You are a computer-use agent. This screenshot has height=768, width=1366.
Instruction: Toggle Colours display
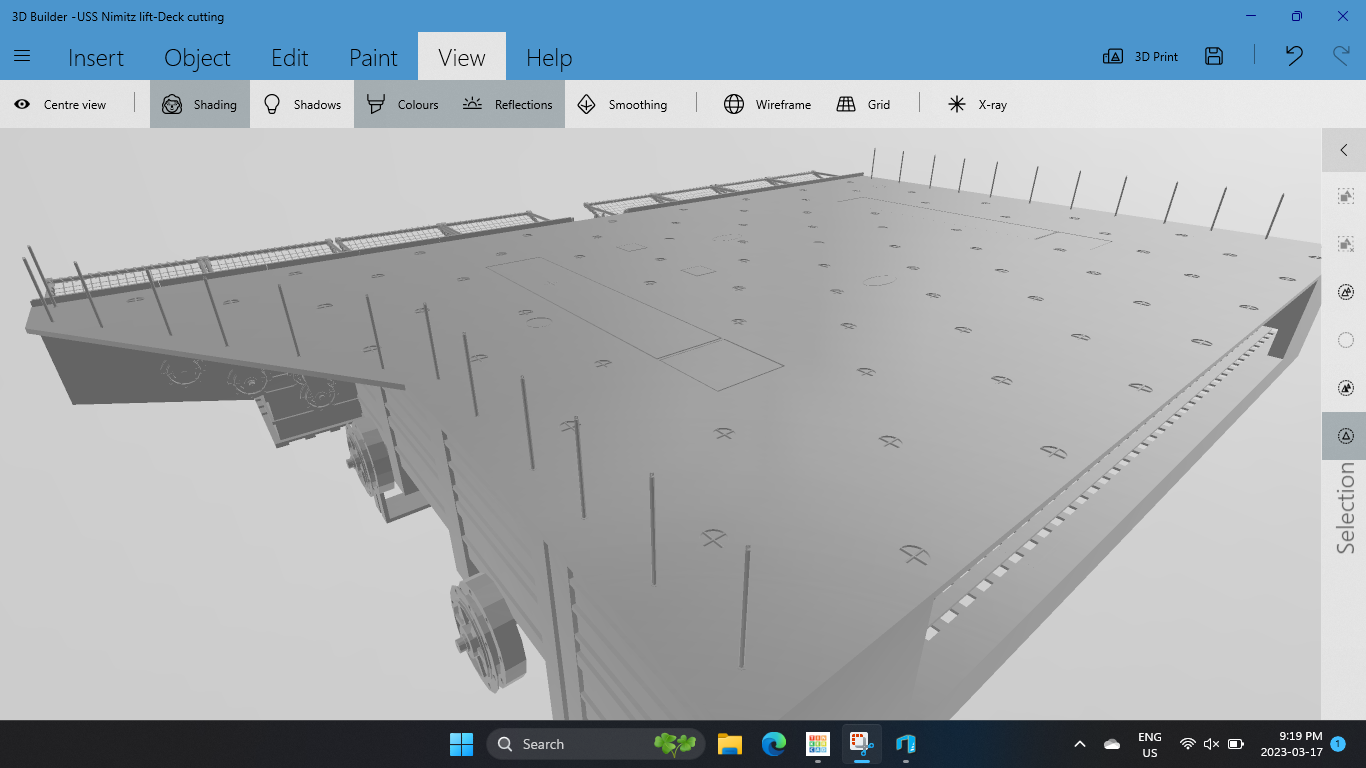403,104
